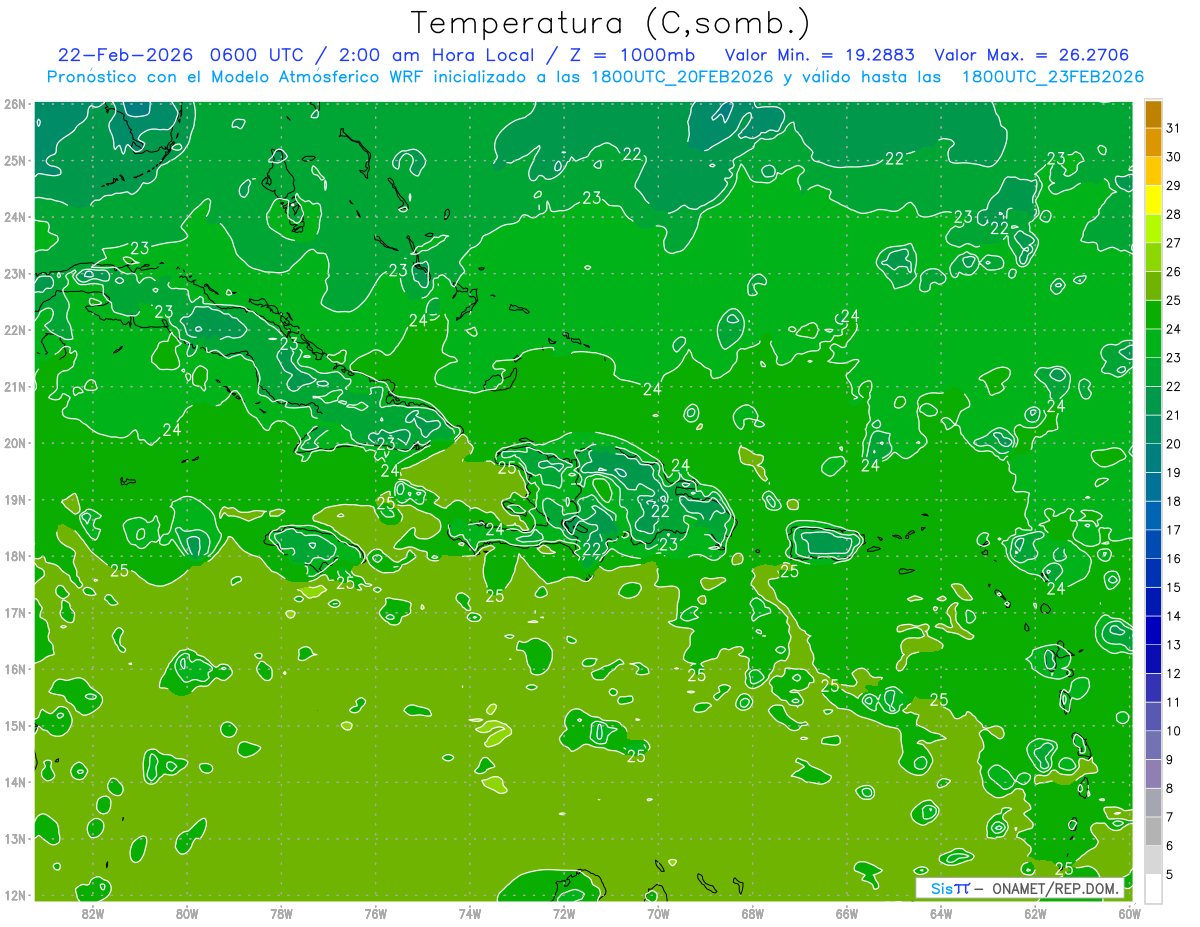Click the "62W" longitude axis label
The width and height of the screenshot is (1200, 927).
[1035, 913]
